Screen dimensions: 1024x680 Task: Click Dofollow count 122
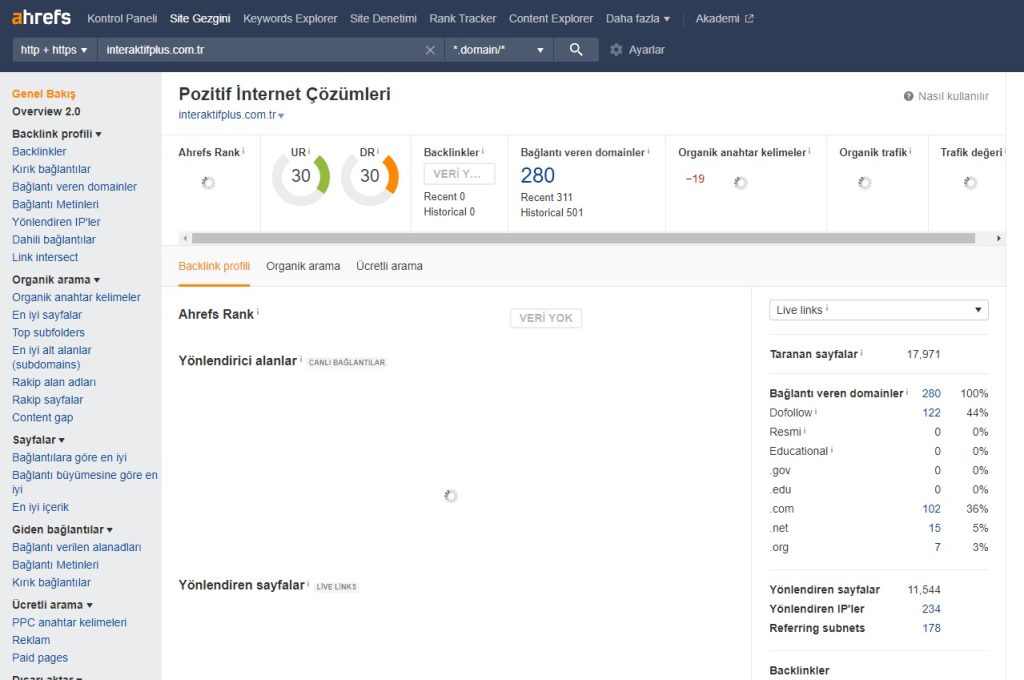(931, 413)
